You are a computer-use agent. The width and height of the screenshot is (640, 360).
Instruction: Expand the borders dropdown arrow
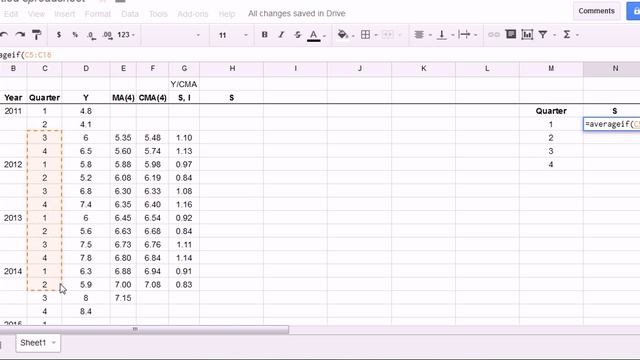click(376, 36)
